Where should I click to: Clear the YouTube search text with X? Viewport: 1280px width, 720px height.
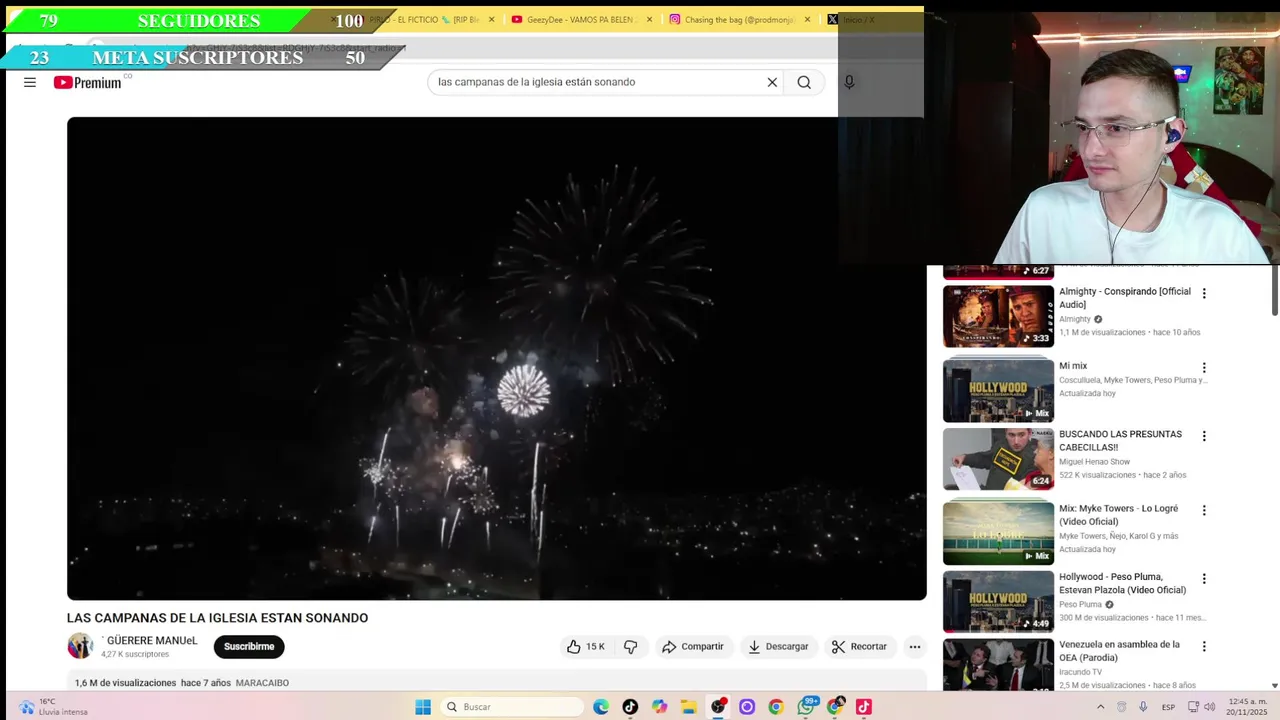click(772, 82)
